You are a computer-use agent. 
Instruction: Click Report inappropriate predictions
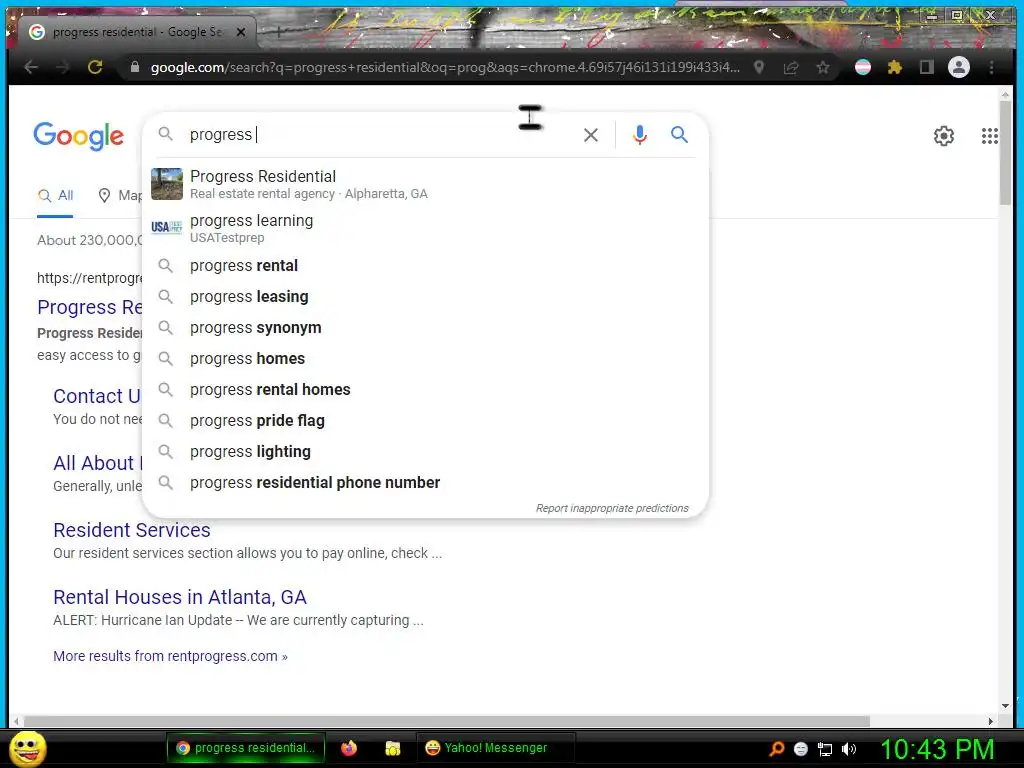tap(612, 508)
